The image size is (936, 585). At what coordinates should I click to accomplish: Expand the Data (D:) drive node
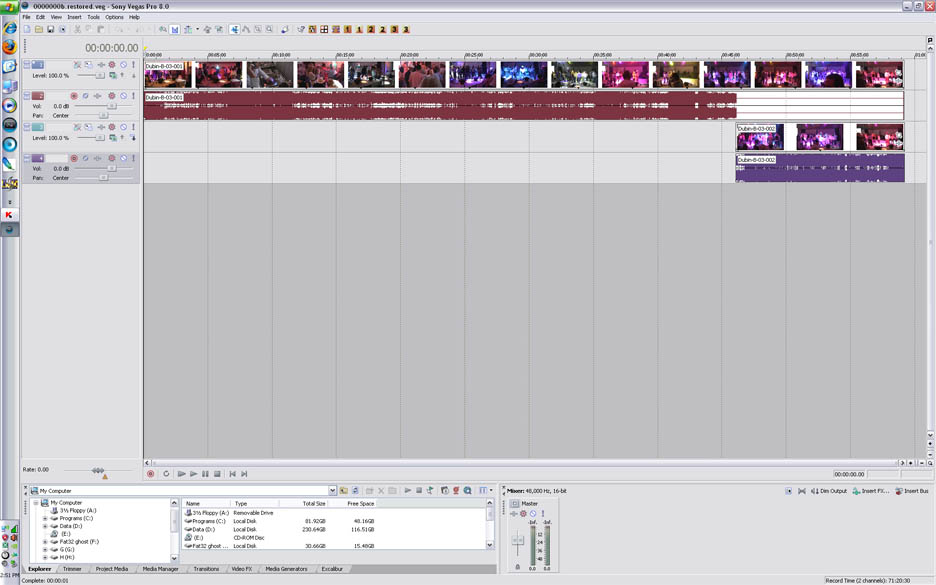point(45,526)
